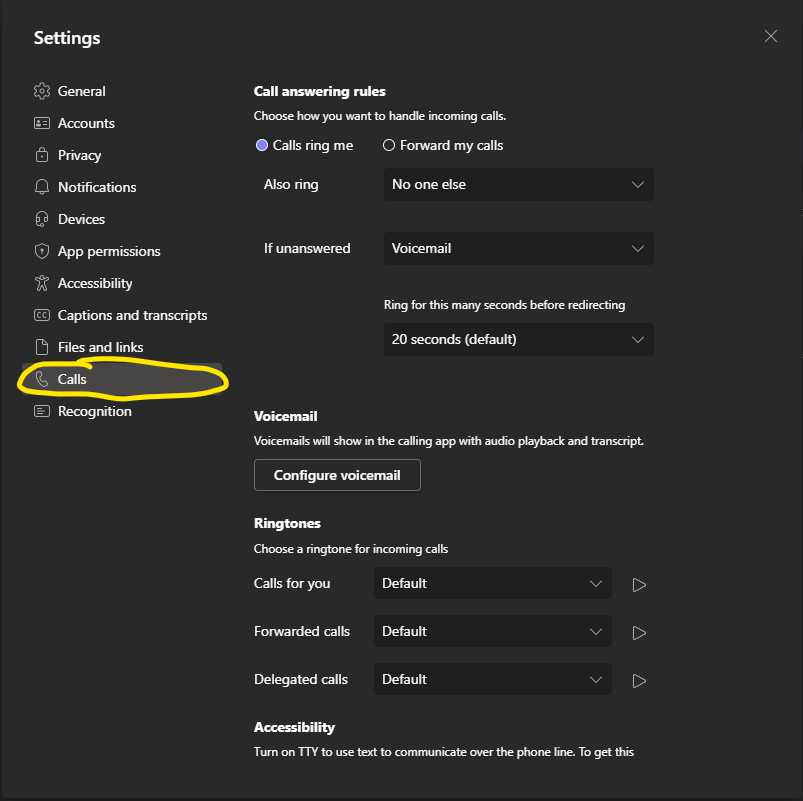This screenshot has width=803, height=801.
Task: Open the Calls for you ringtone dropdown
Action: click(493, 583)
